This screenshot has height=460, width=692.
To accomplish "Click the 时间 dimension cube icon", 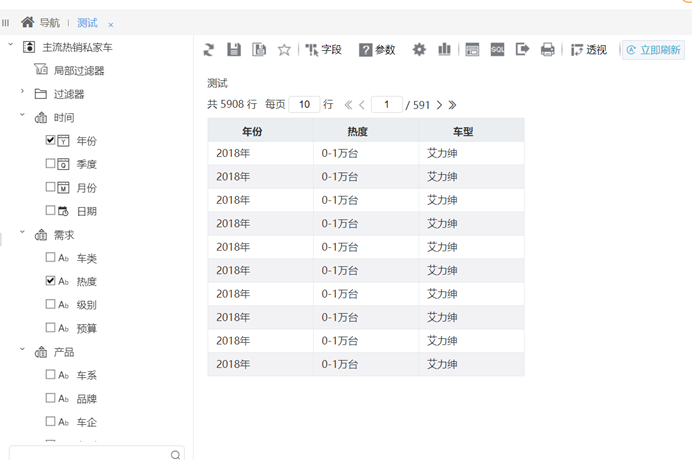I will [x=41, y=117].
